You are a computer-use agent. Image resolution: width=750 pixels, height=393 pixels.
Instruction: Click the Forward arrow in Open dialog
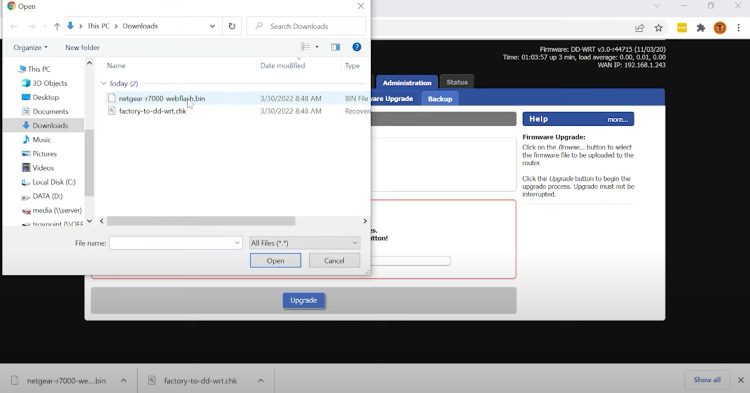tap(32, 26)
